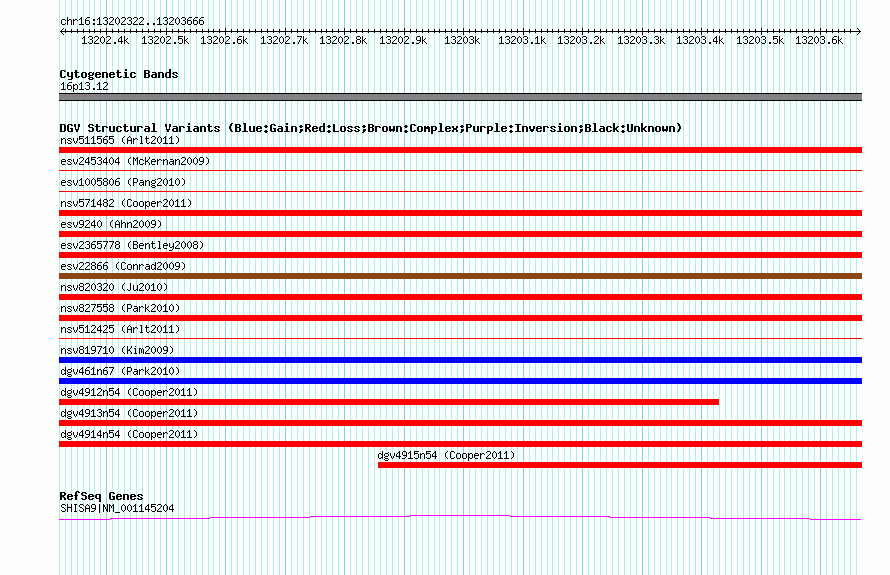This screenshot has width=890, height=575.
Task: Click the 13202.7k ruler tick label
Action: click(x=284, y=40)
